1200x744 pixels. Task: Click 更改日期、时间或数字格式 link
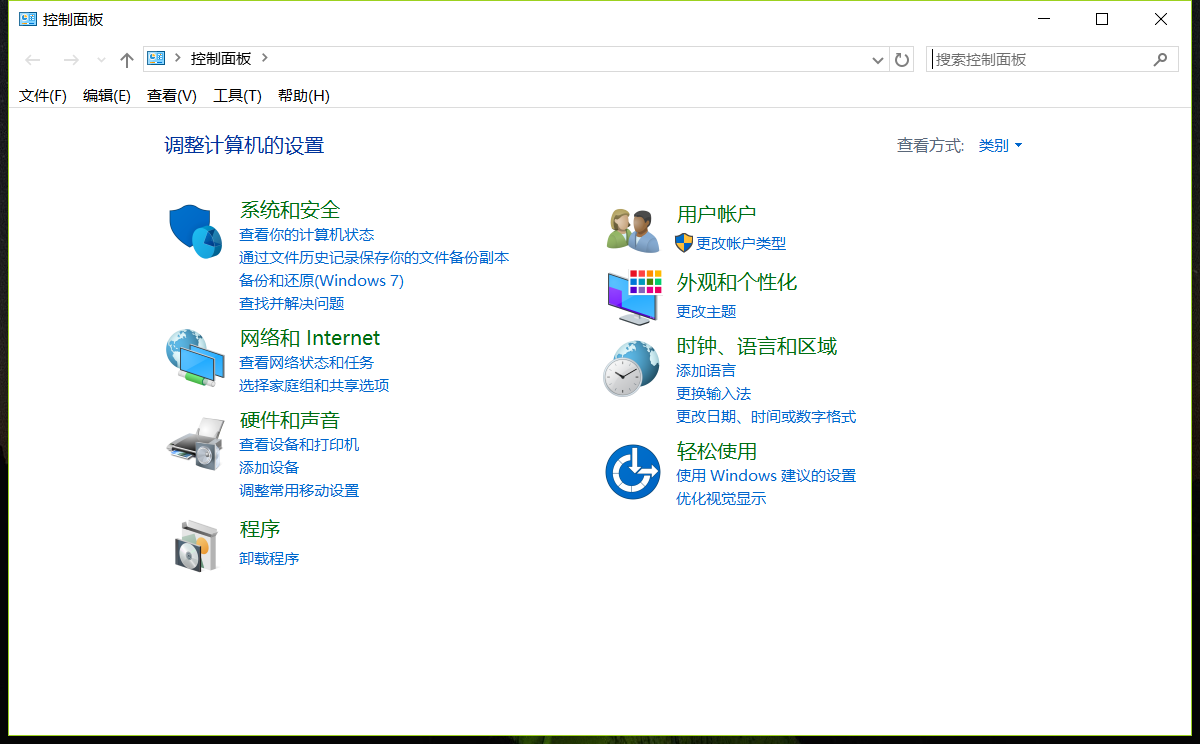coord(766,417)
